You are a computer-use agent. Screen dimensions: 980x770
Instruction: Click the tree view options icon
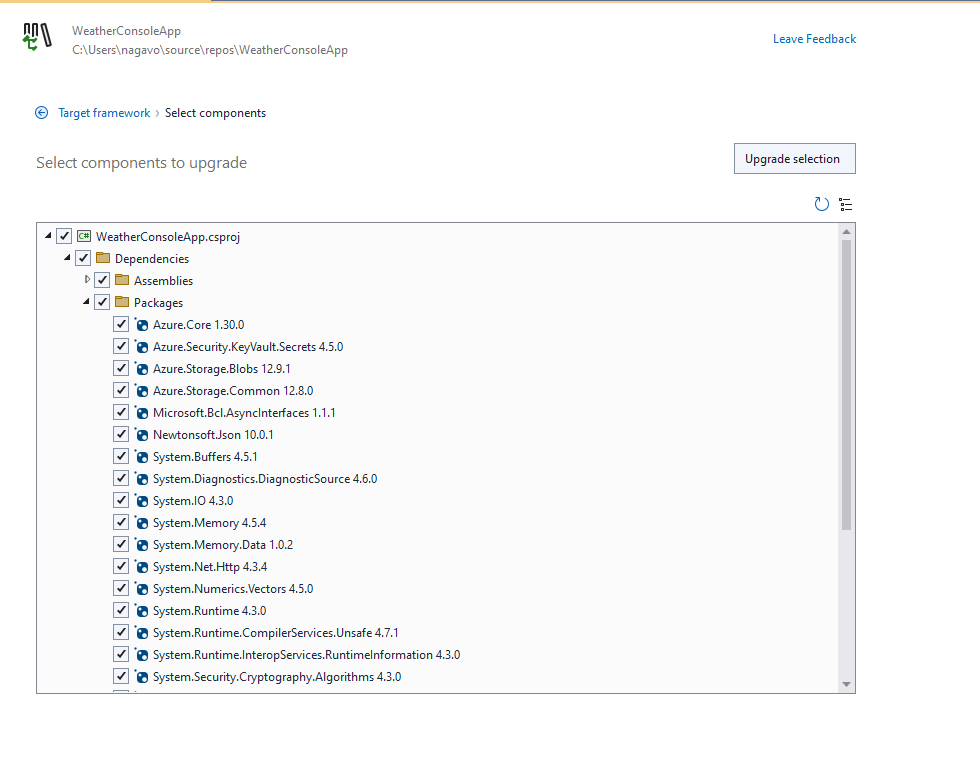click(846, 204)
